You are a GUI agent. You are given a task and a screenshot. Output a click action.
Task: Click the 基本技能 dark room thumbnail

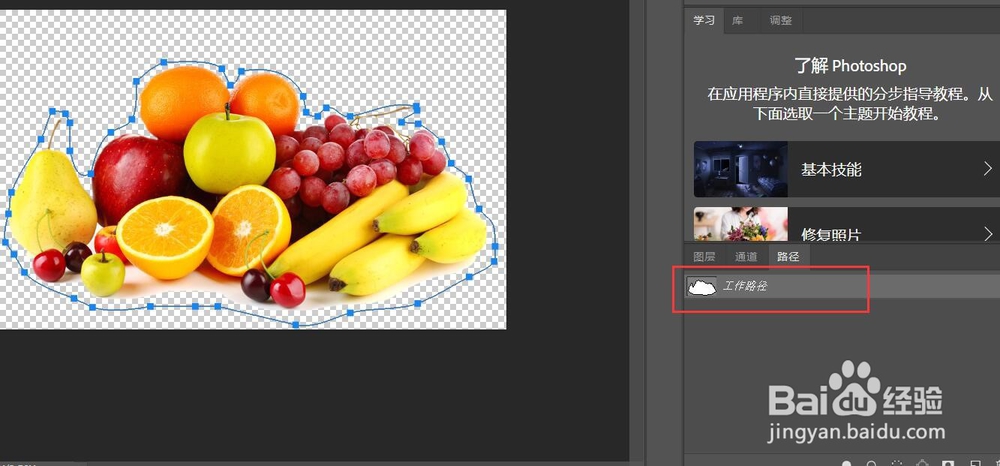[x=740, y=169]
